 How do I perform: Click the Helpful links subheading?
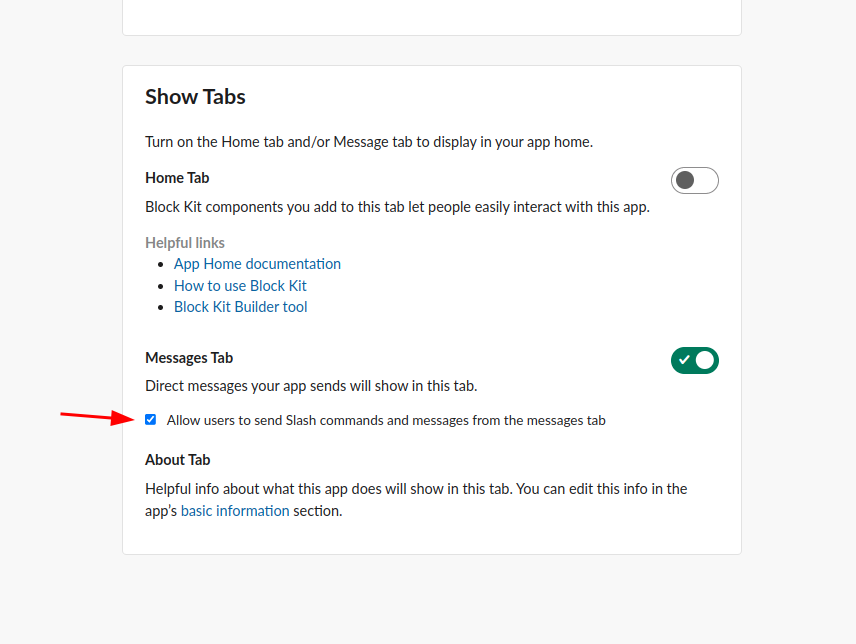[x=185, y=243]
